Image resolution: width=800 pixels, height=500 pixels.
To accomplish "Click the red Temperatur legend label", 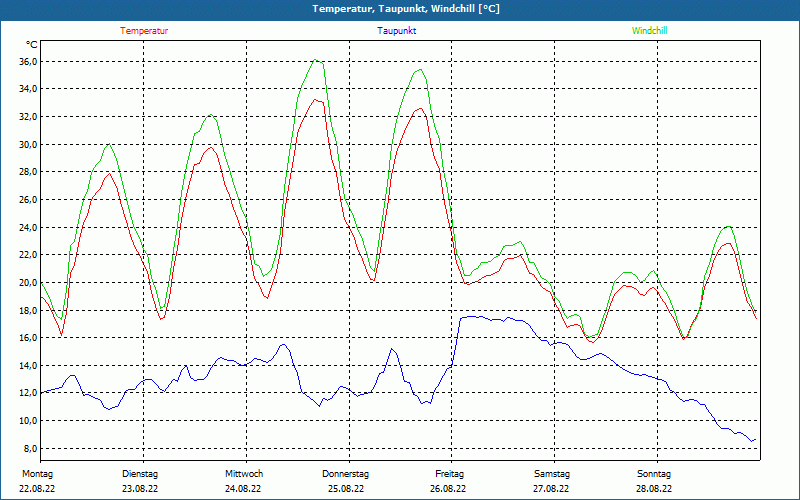I will tap(144, 31).
